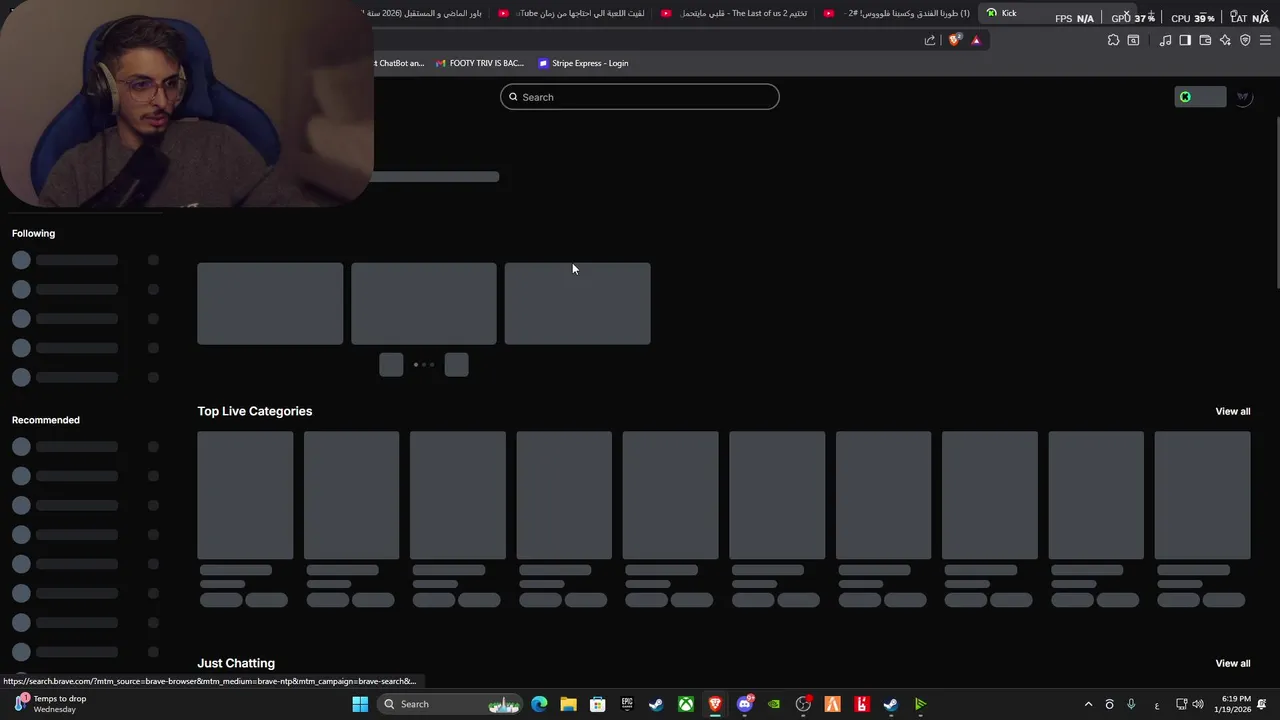The width and height of the screenshot is (1280, 720).
Task: Launch Epic Games from taskbar
Action: pyautogui.click(x=627, y=704)
